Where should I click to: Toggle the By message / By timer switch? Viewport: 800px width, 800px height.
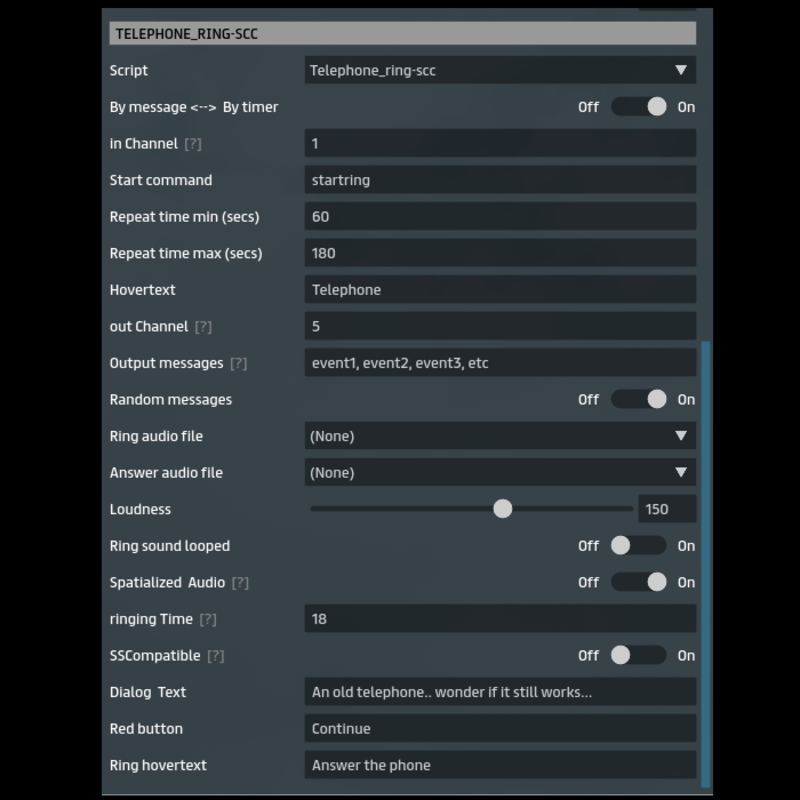(x=639, y=107)
